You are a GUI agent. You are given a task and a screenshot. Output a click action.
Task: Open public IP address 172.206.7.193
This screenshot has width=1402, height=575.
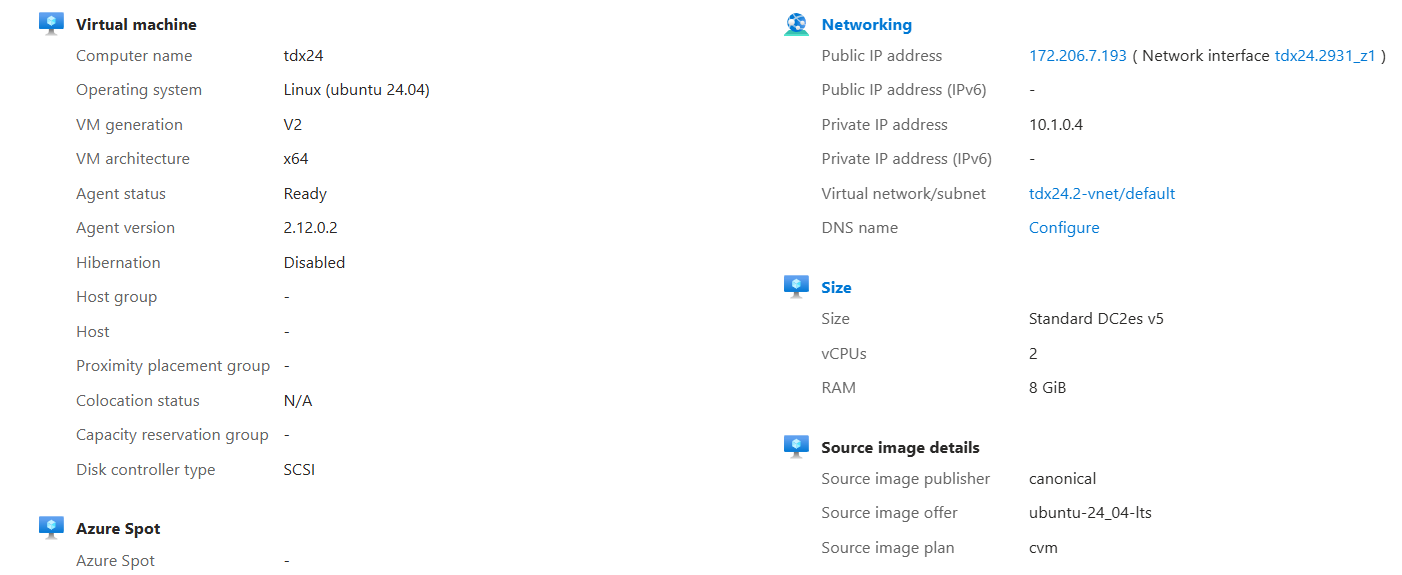pyautogui.click(x=1077, y=56)
